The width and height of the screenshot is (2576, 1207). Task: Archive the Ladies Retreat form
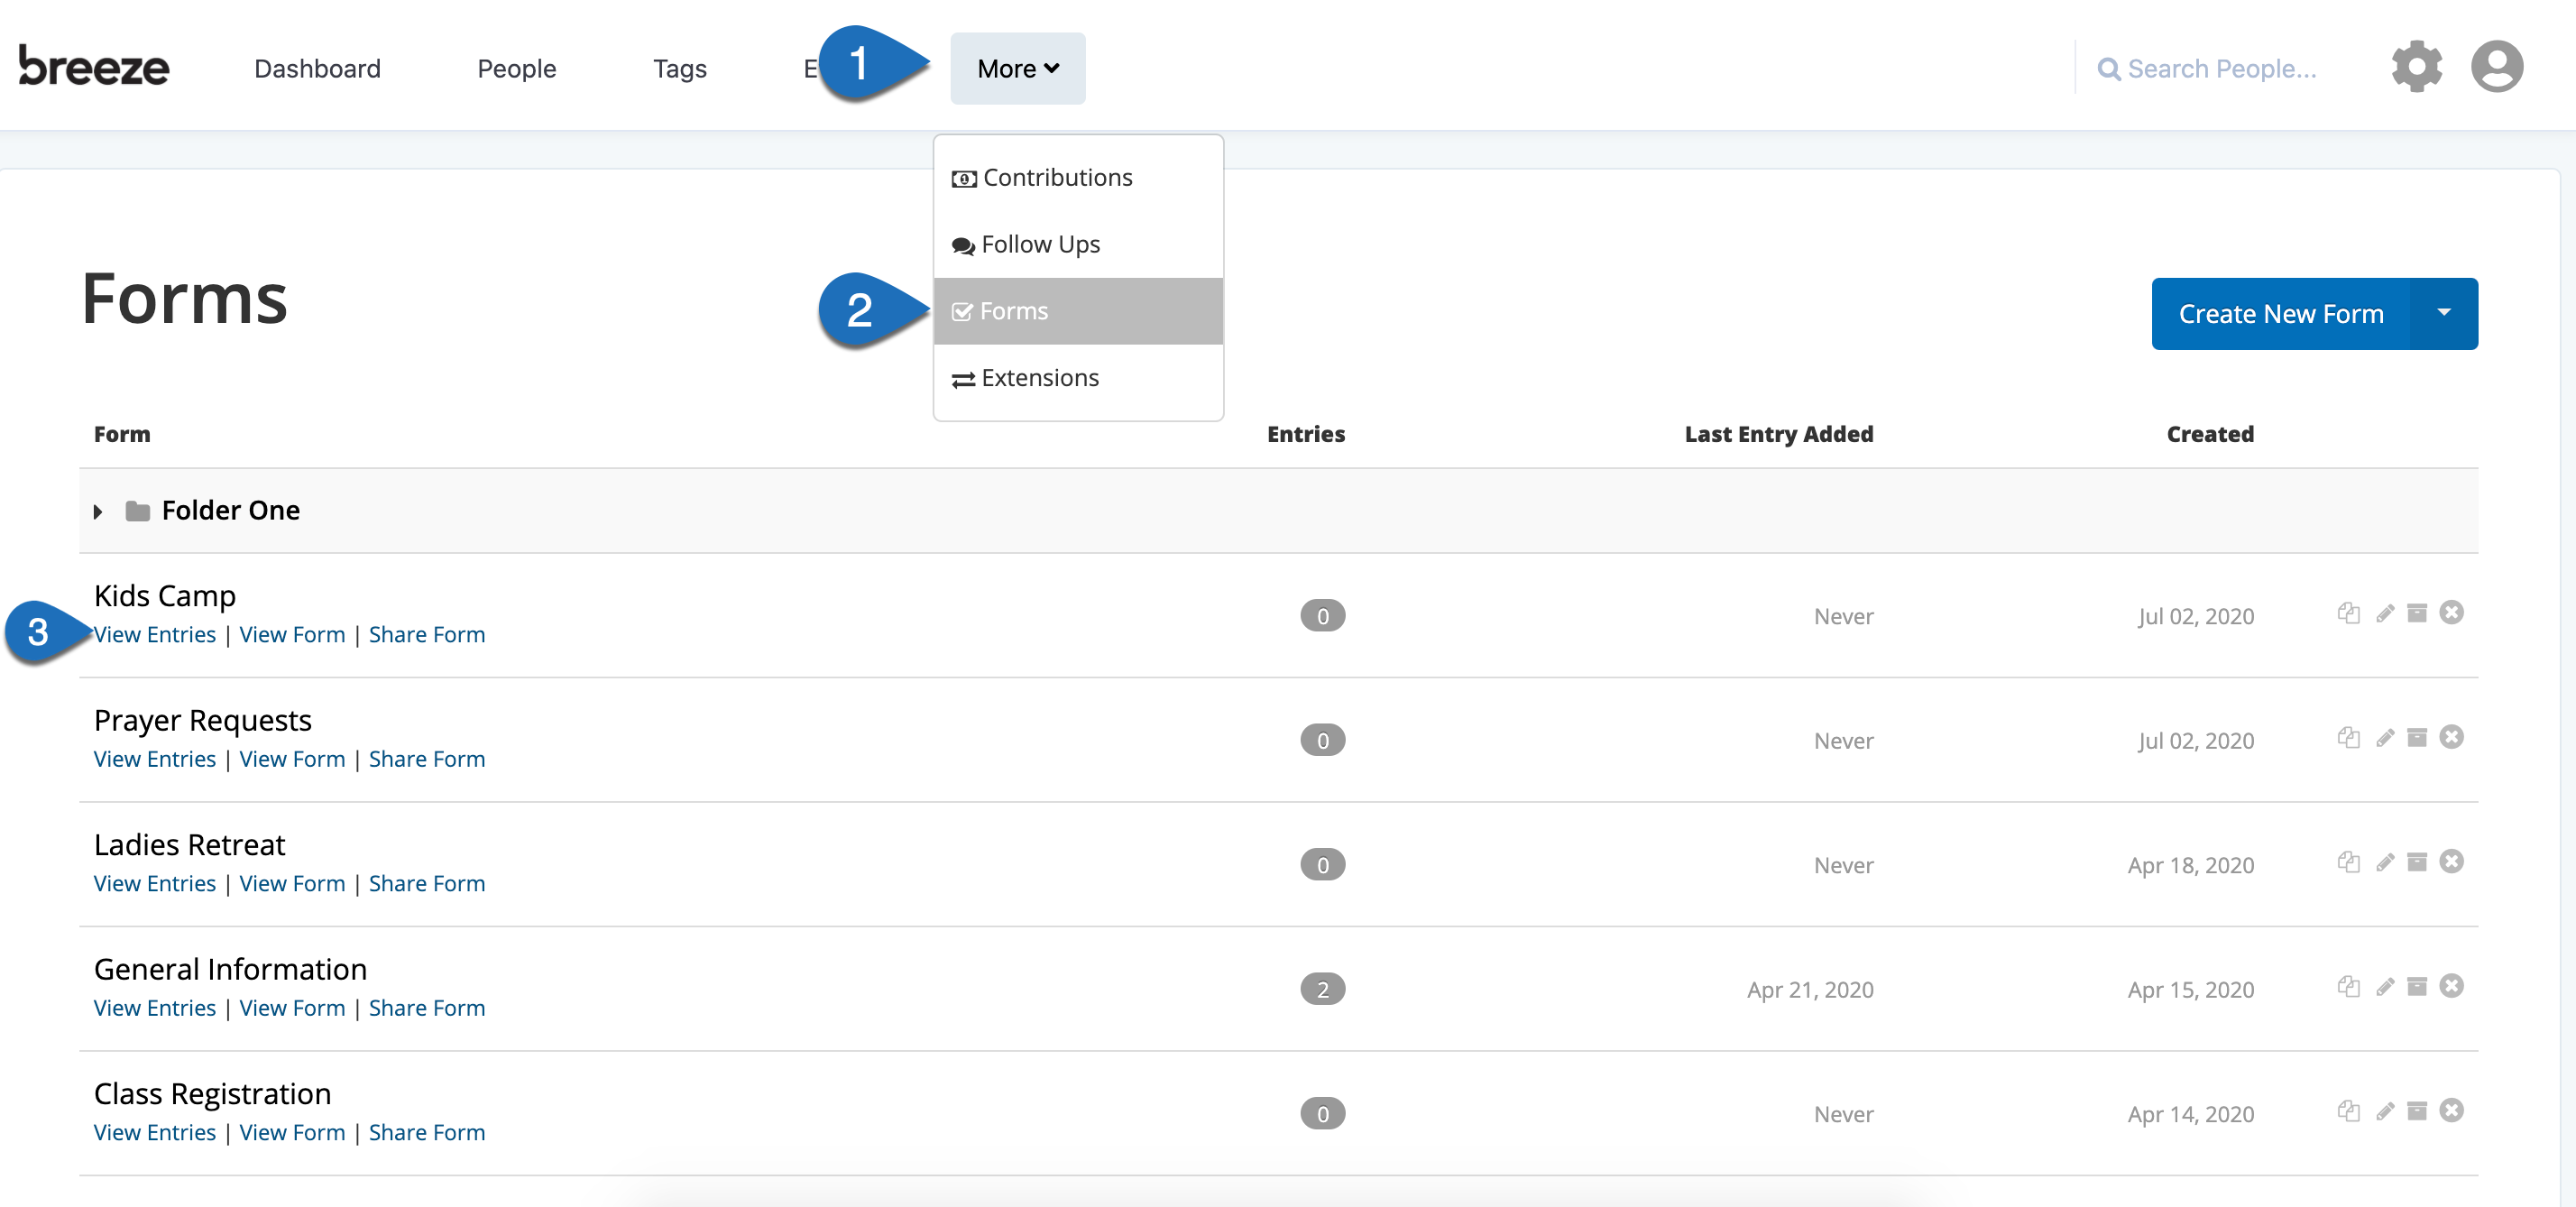[x=2417, y=862]
